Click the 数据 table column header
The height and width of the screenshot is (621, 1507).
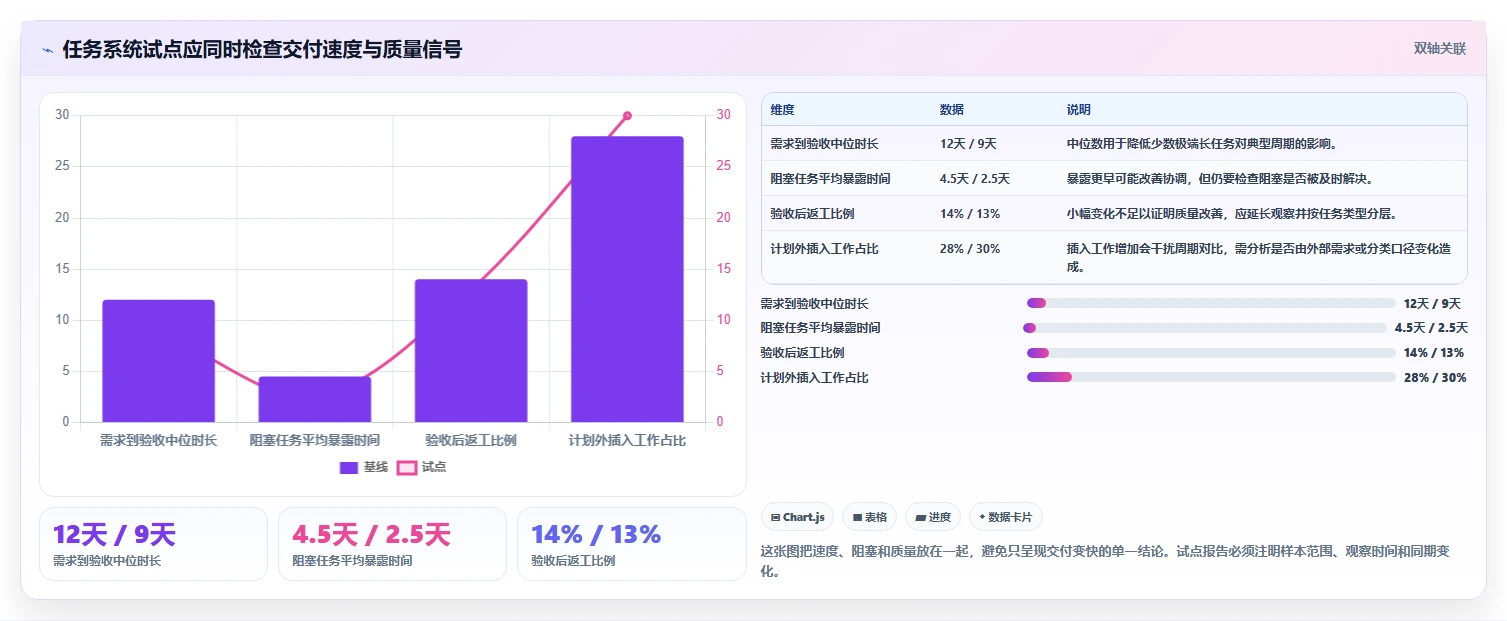952,110
